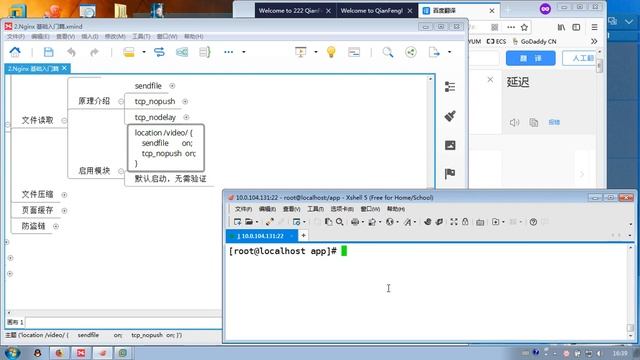Open the outline panel icon in XMind sidebar
Image resolution: width=640 pixels, height=360 pixels.
(x=450, y=87)
